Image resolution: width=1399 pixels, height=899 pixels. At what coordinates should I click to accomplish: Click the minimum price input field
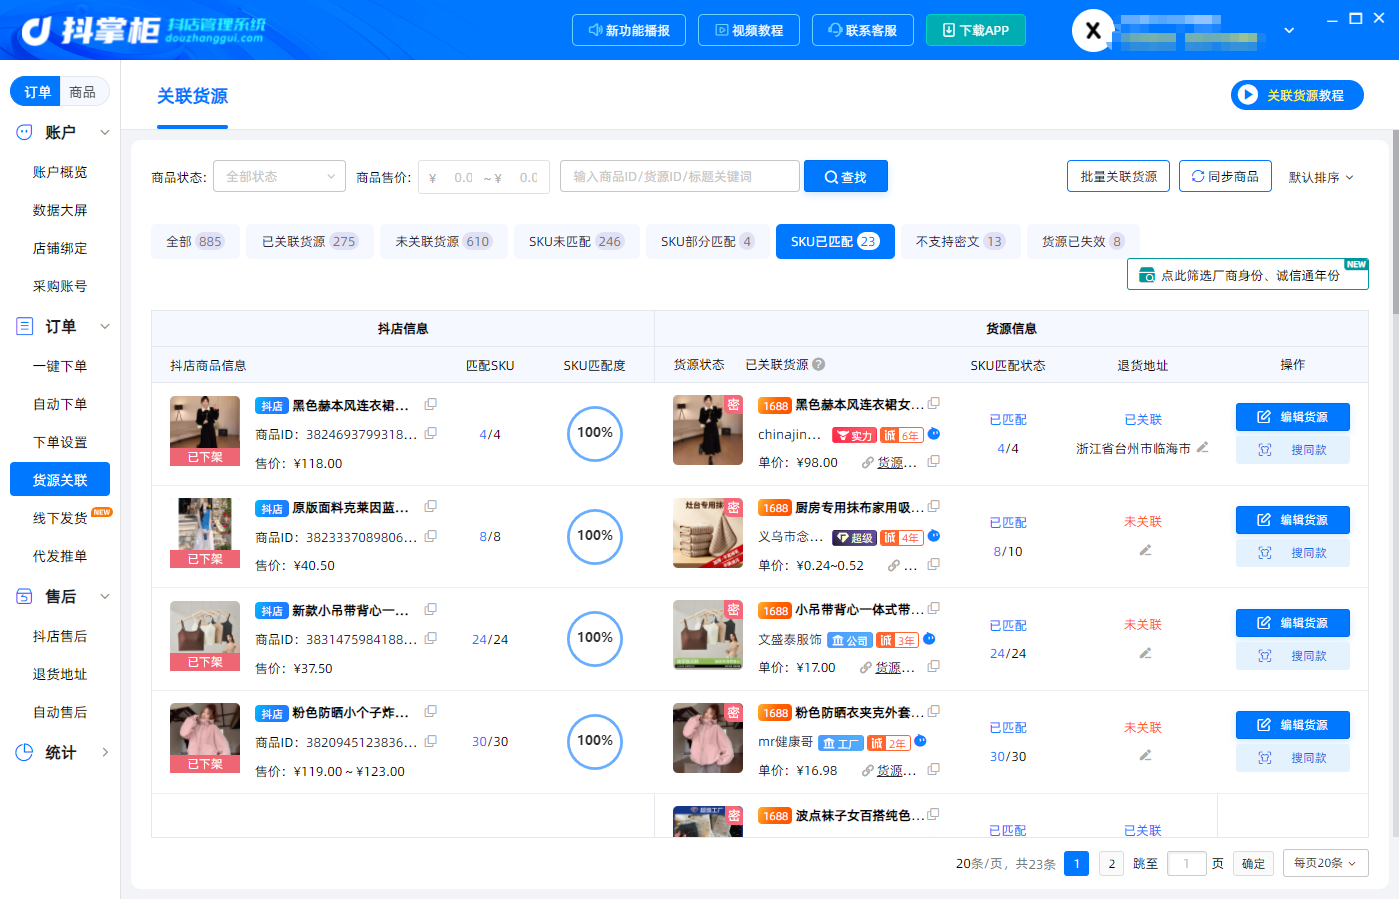(463, 178)
